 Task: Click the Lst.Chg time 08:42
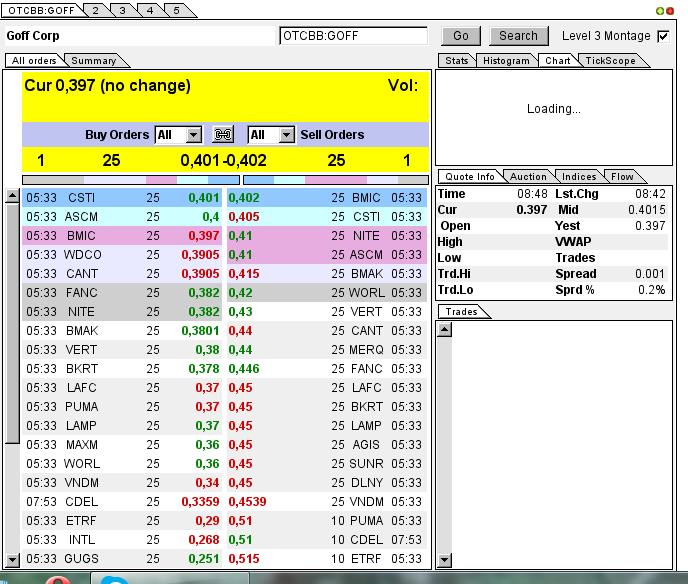coord(650,193)
